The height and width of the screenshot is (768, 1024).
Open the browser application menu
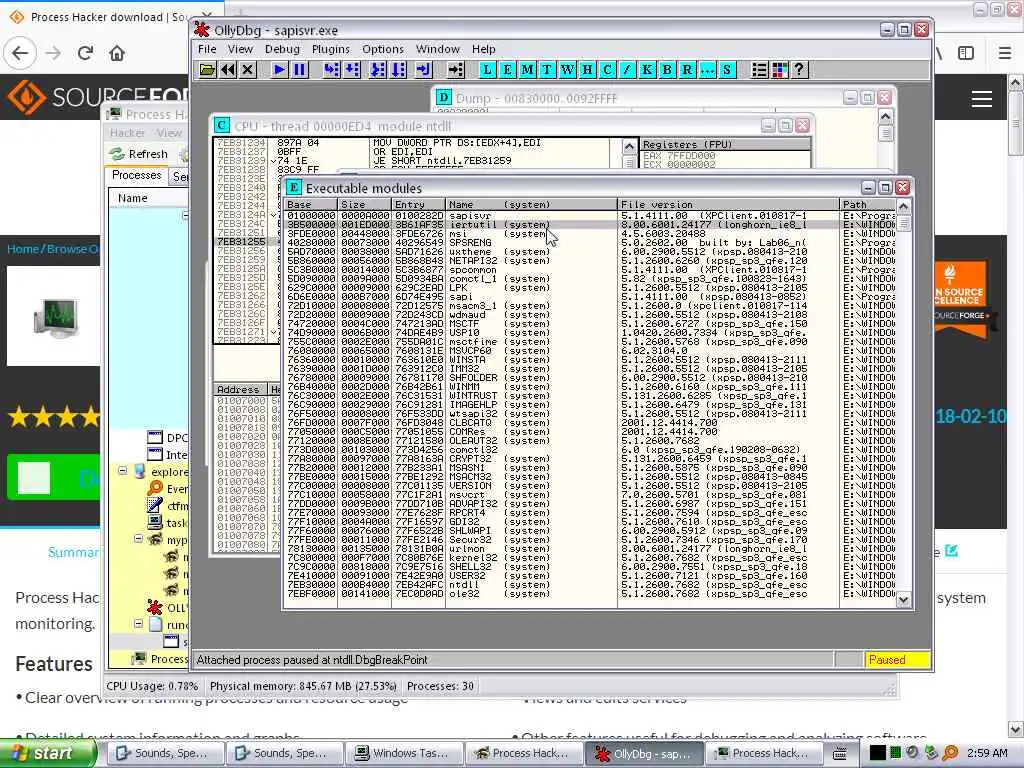tap(1005, 53)
